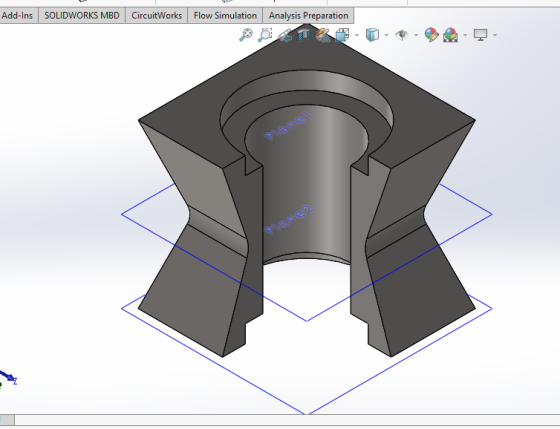Activate the Zoom to Area tool
560x429 pixels.
pyautogui.click(x=265, y=35)
